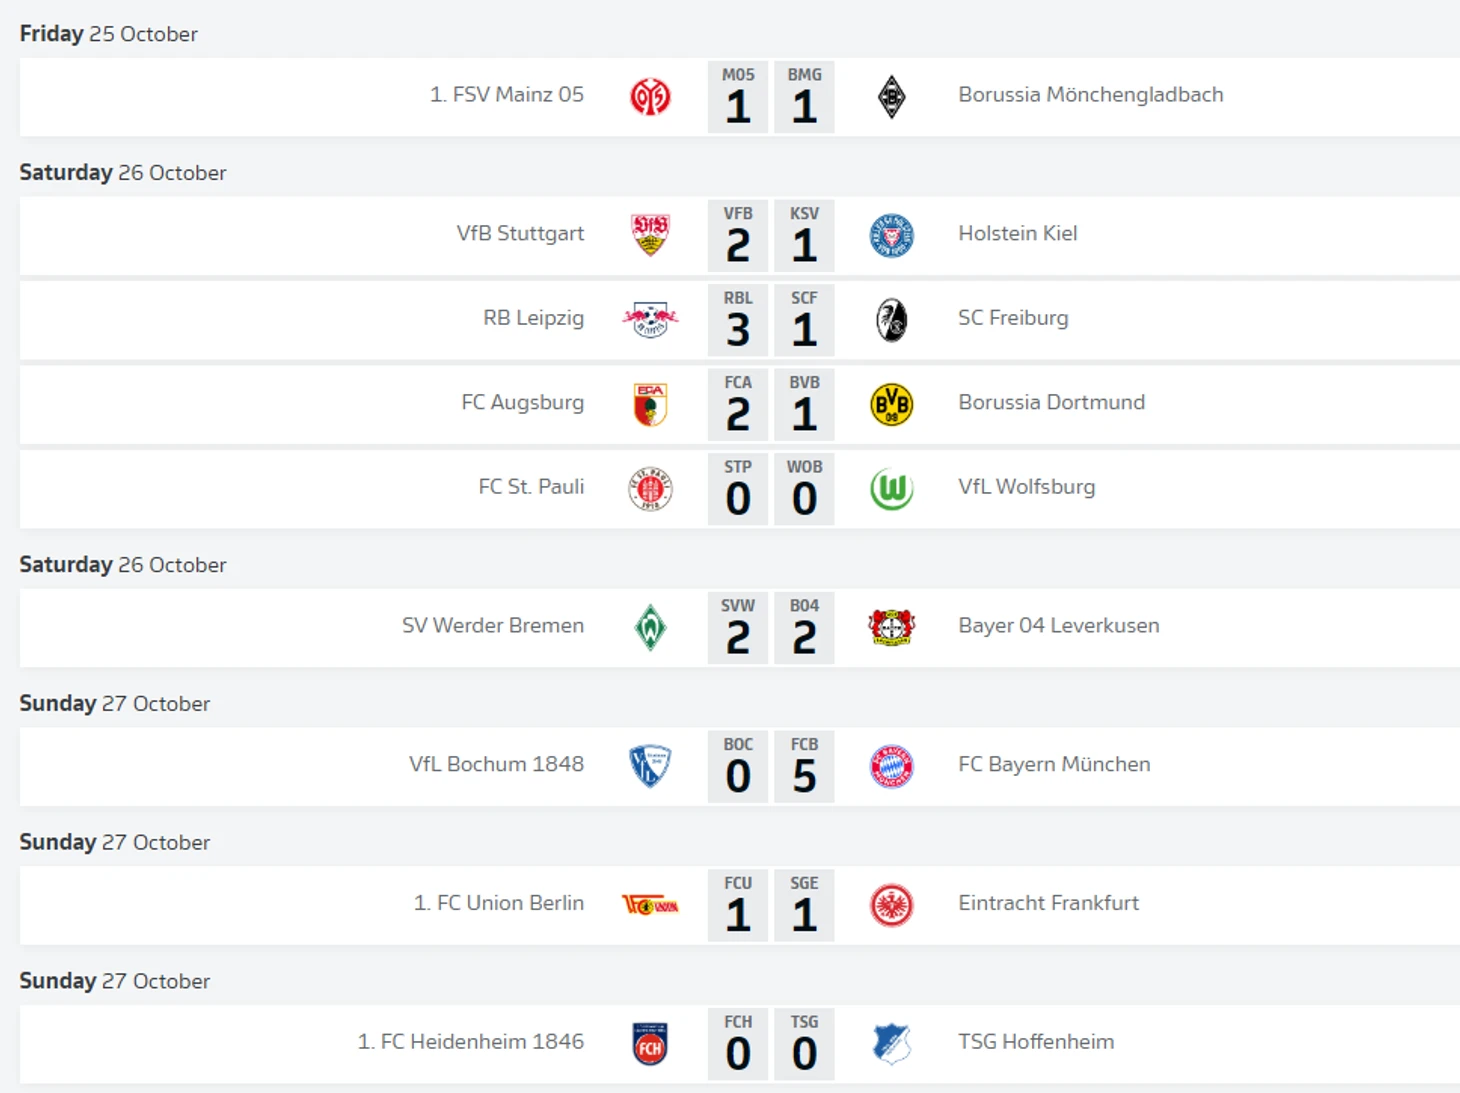The height and width of the screenshot is (1093, 1460).
Task: Click the RB Leipzig club crest
Action: click(650, 320)
